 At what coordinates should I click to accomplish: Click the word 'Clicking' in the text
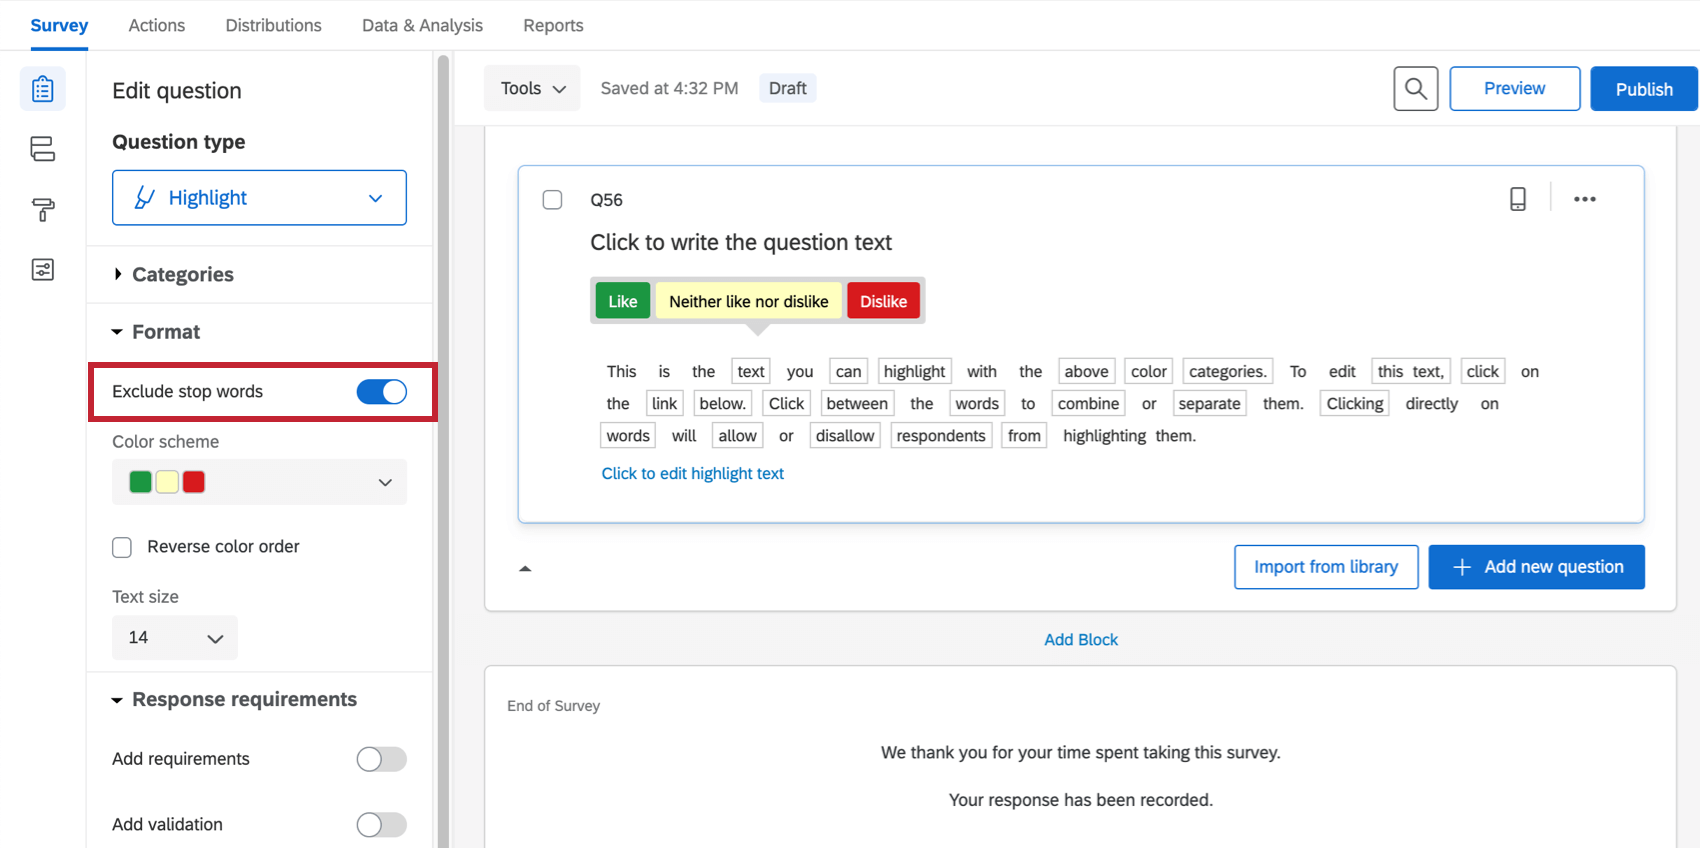point(1355,404)
